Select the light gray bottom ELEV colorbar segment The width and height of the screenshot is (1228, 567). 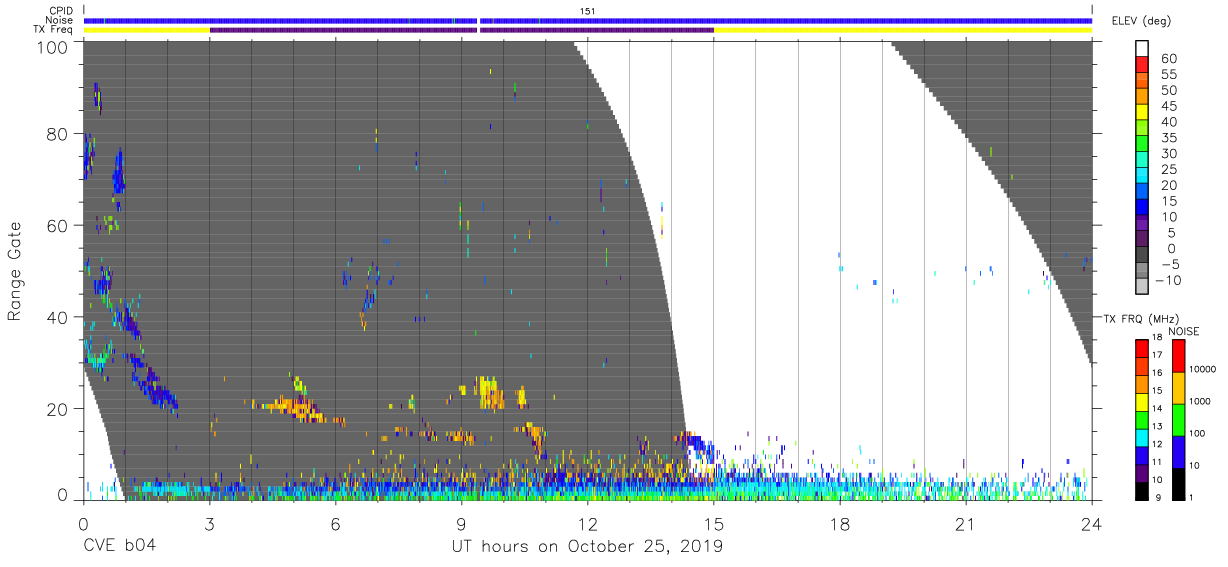point(1144,288)
